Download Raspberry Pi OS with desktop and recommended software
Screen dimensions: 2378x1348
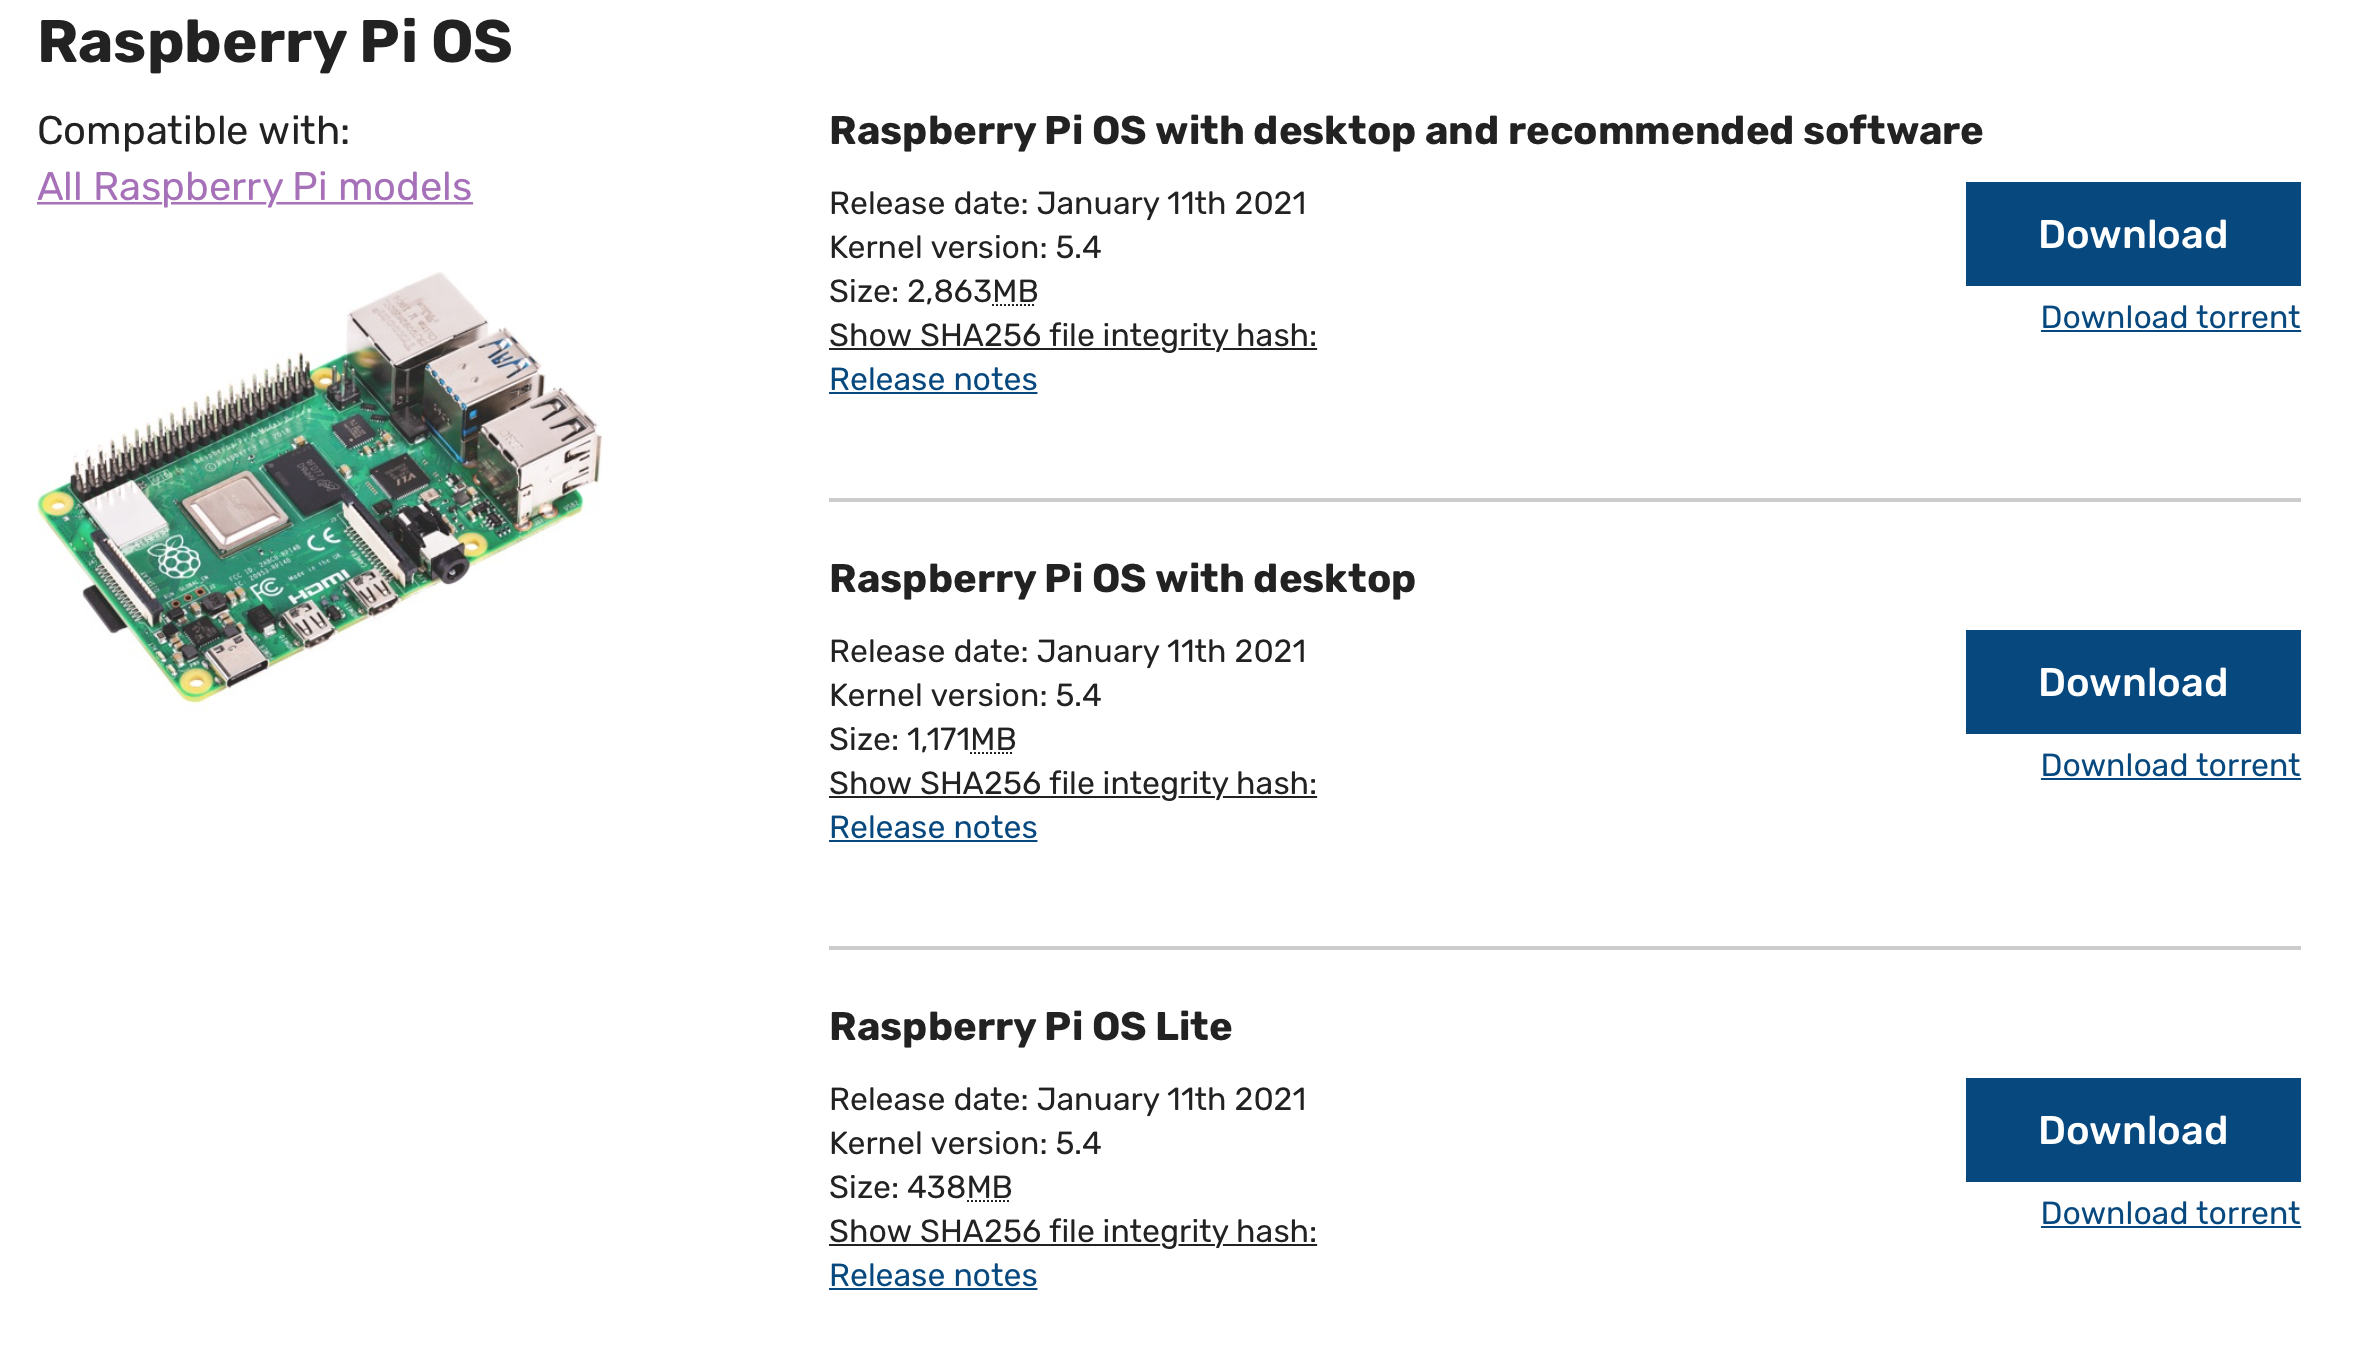point(2132,234)
